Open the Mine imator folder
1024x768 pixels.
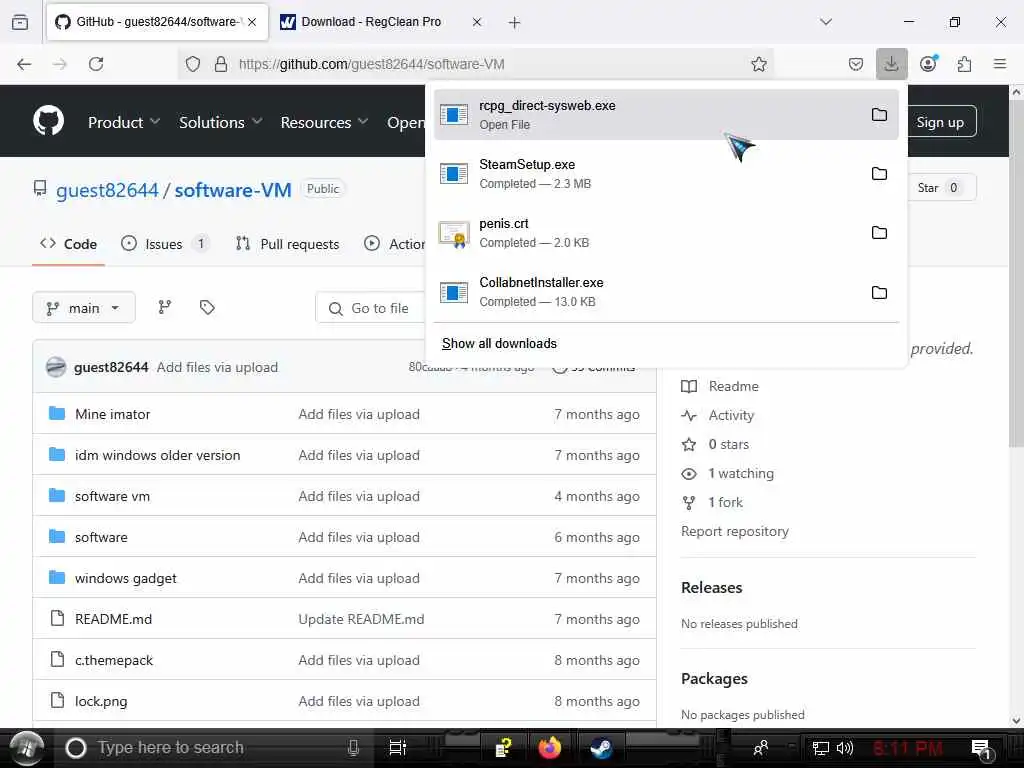(112, 414)
